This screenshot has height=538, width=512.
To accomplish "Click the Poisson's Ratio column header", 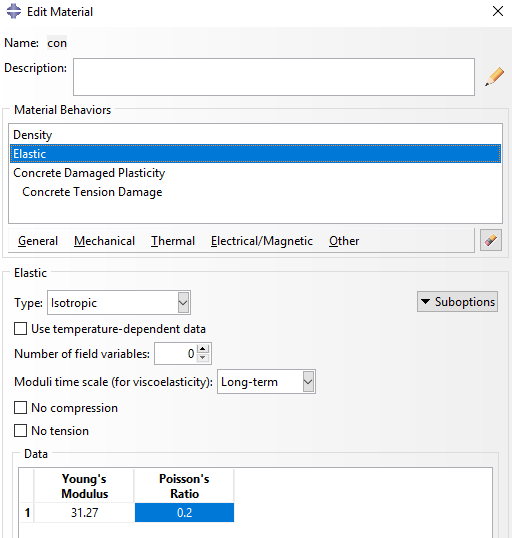I will point(184,486).
